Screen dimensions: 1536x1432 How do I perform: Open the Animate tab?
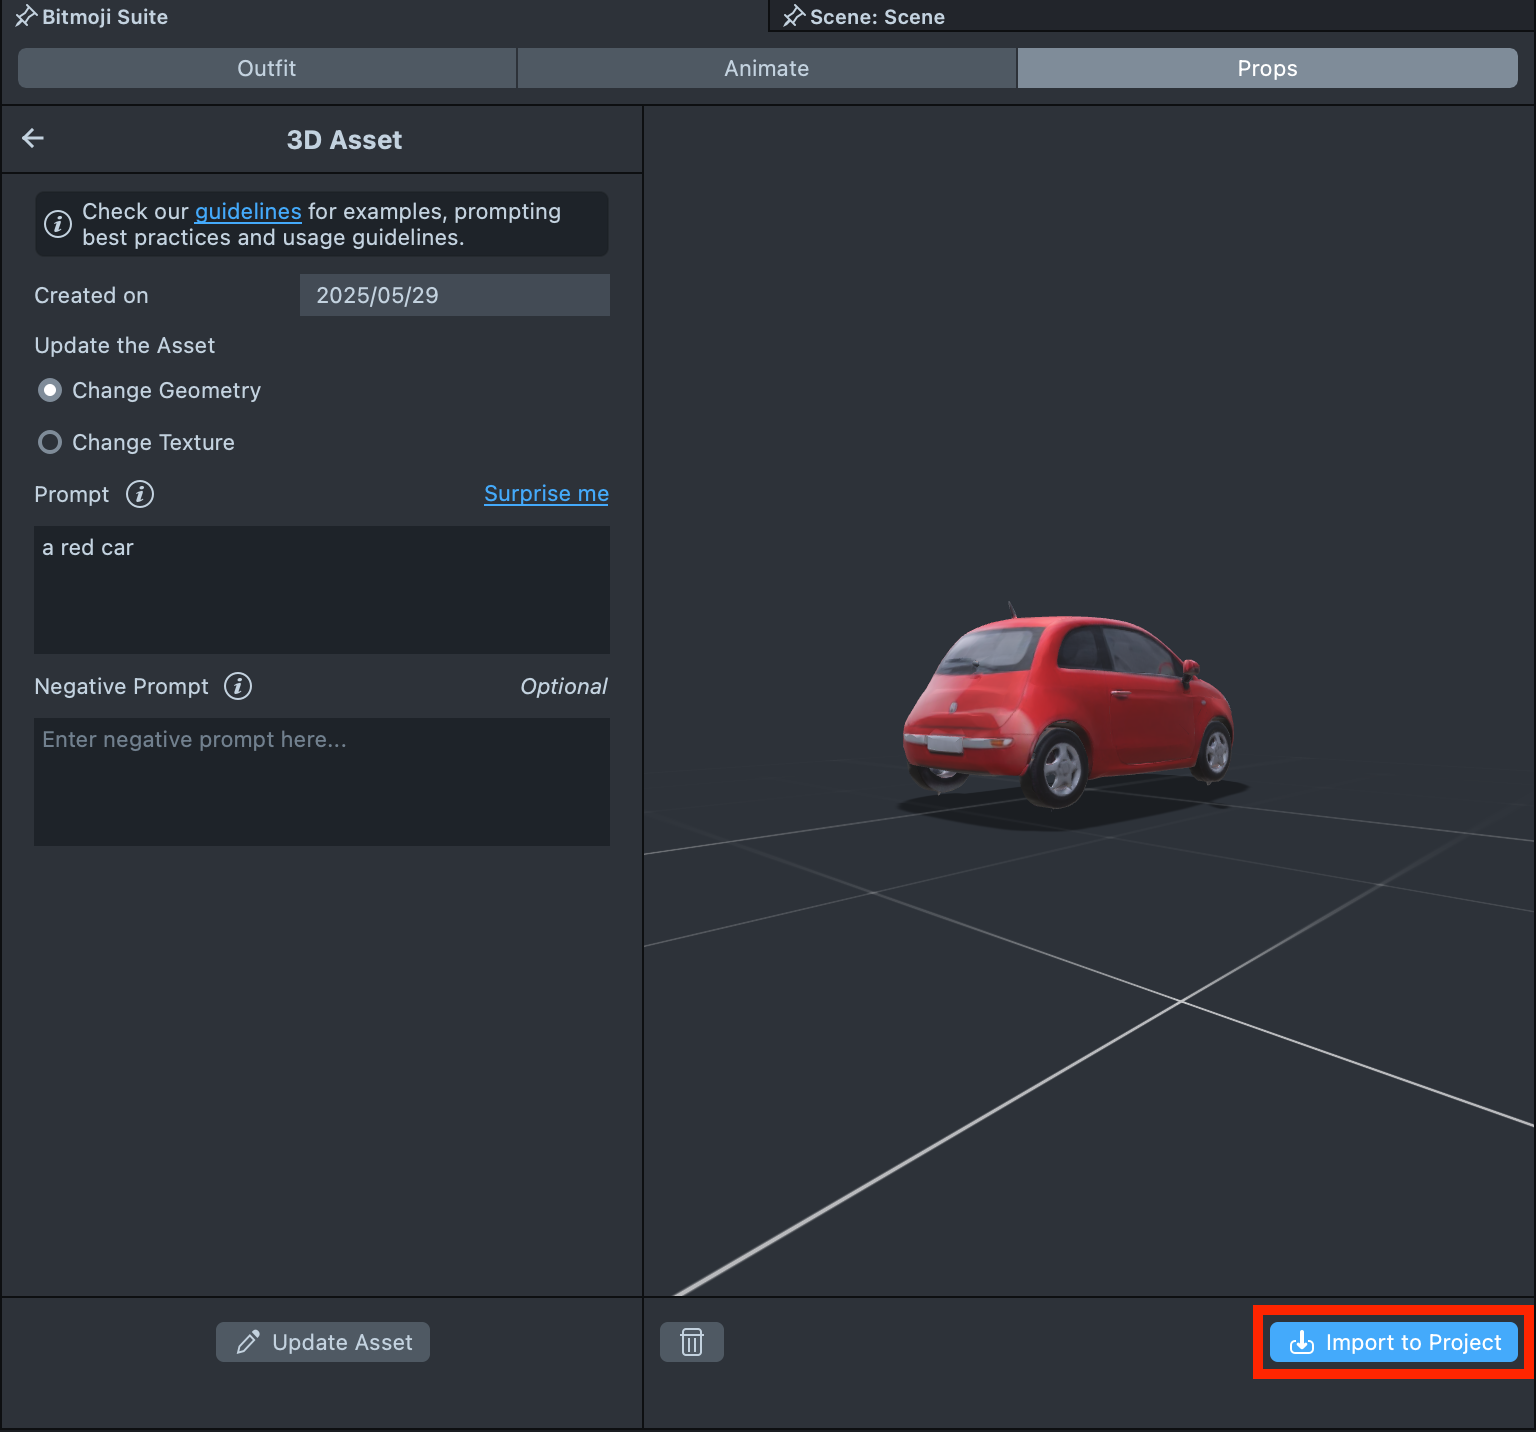click(767, 68)
